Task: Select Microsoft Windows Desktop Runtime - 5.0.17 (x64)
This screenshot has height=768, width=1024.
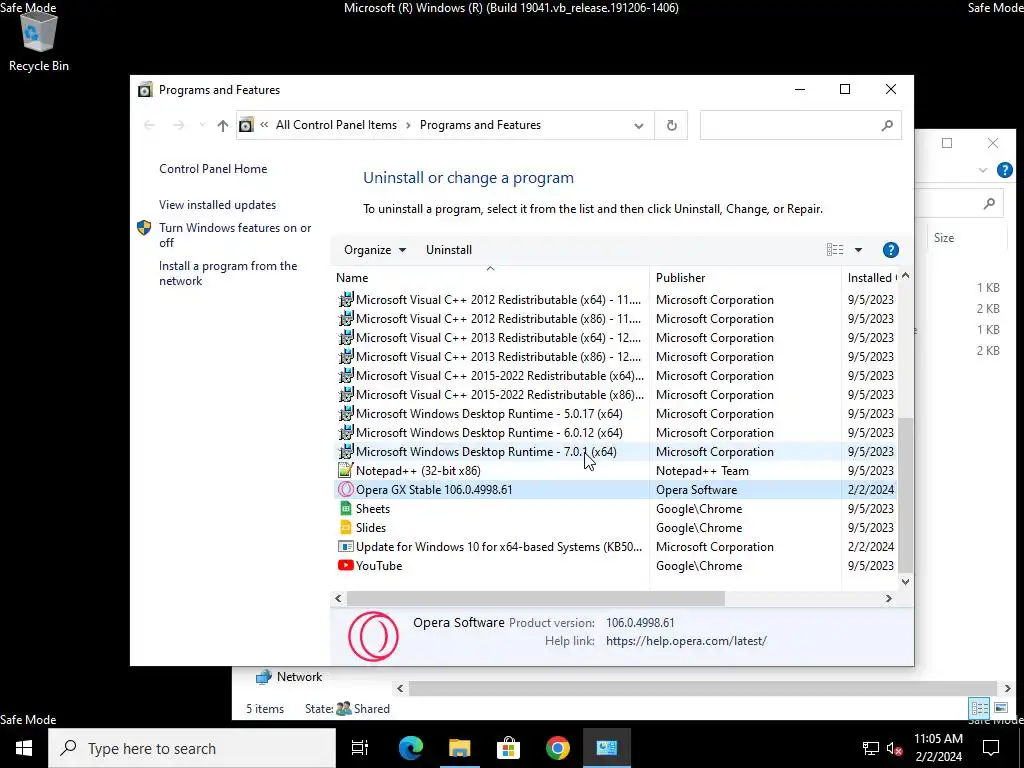Action: click(615, 413)
